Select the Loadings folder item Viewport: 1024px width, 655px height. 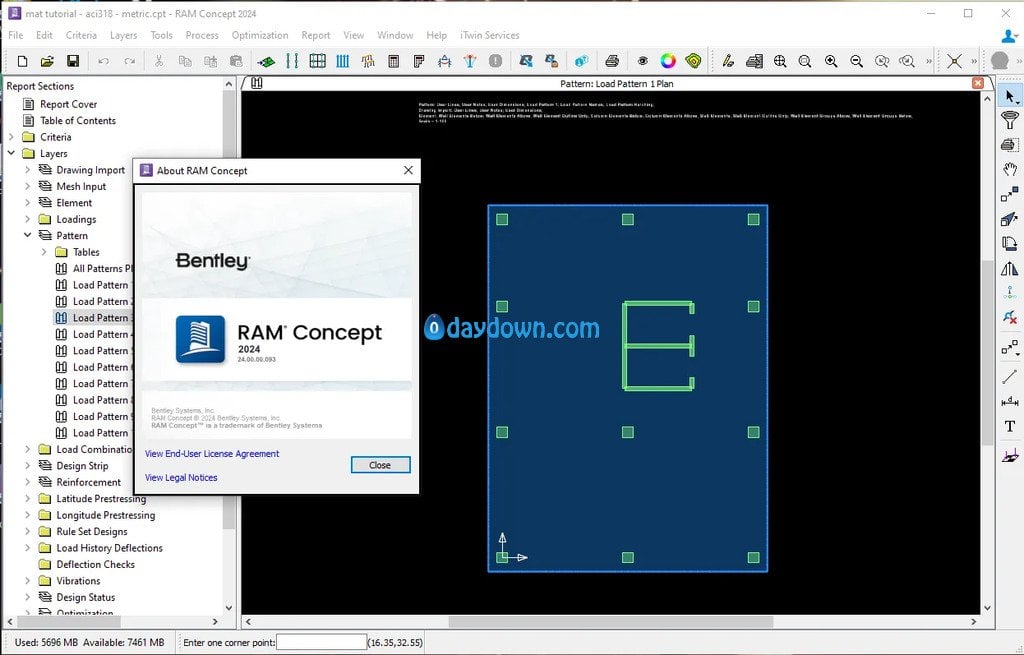pos(76,219)
